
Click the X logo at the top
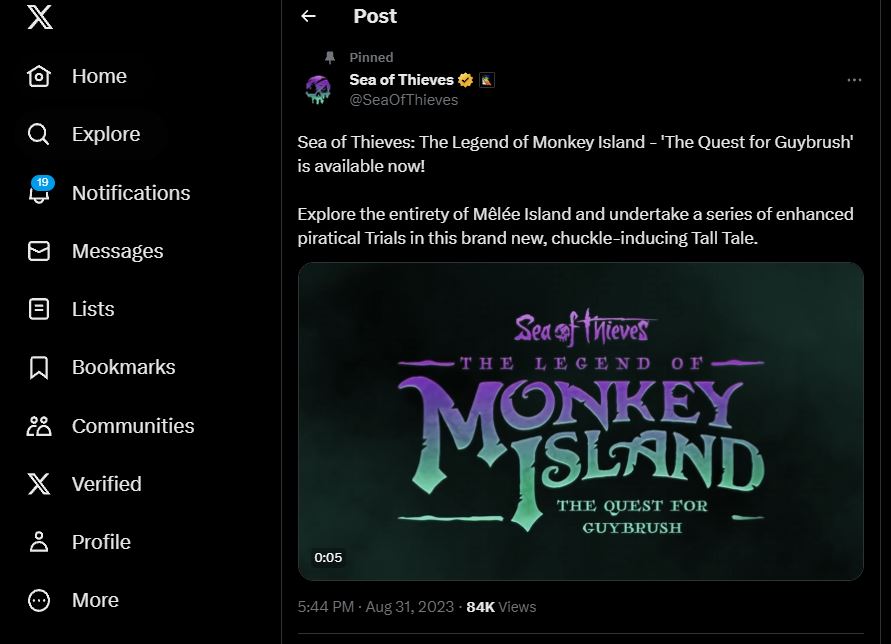tap(38, 17)
